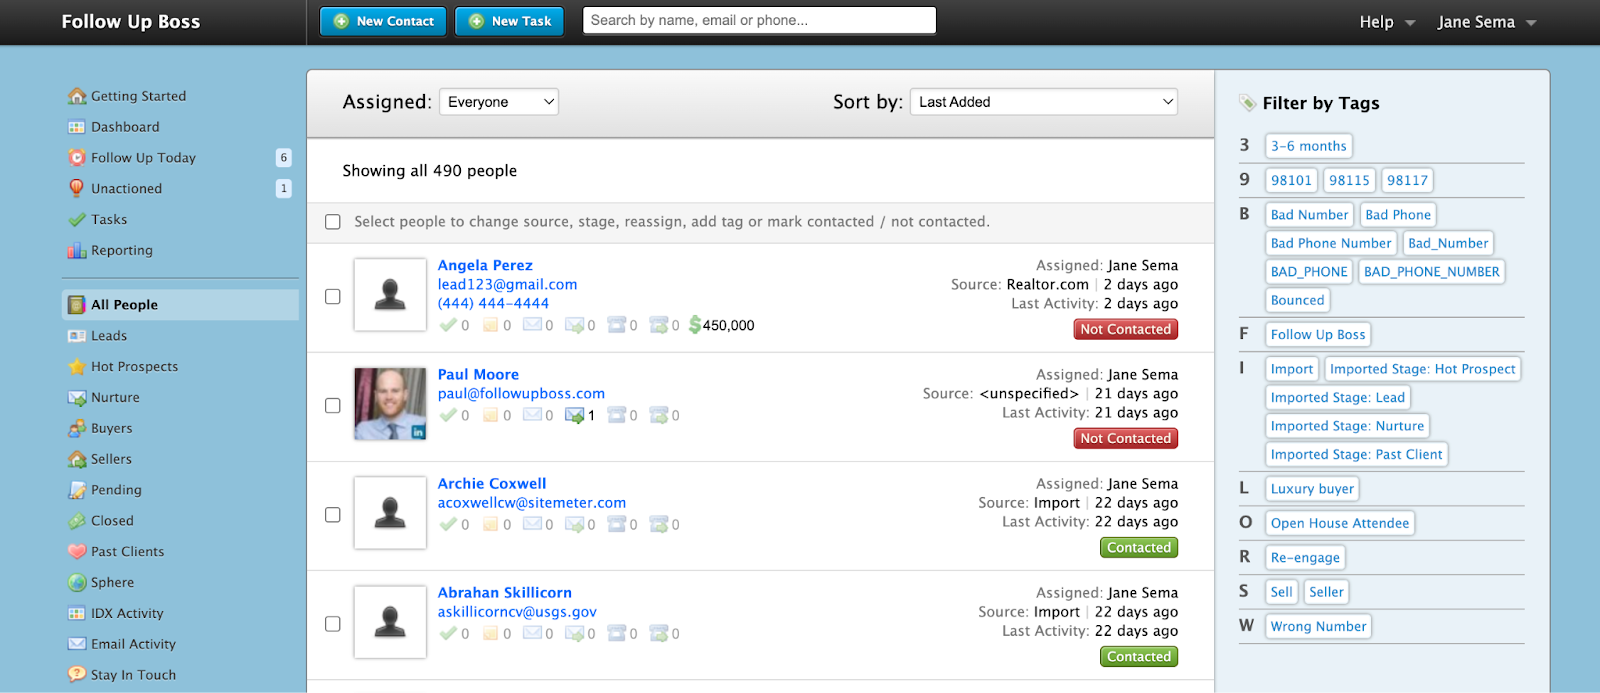Image resolution: width=1600 pixels, height=693 pixels.
Task: Open the Past Clients list
Action: [x=127, y=552]
